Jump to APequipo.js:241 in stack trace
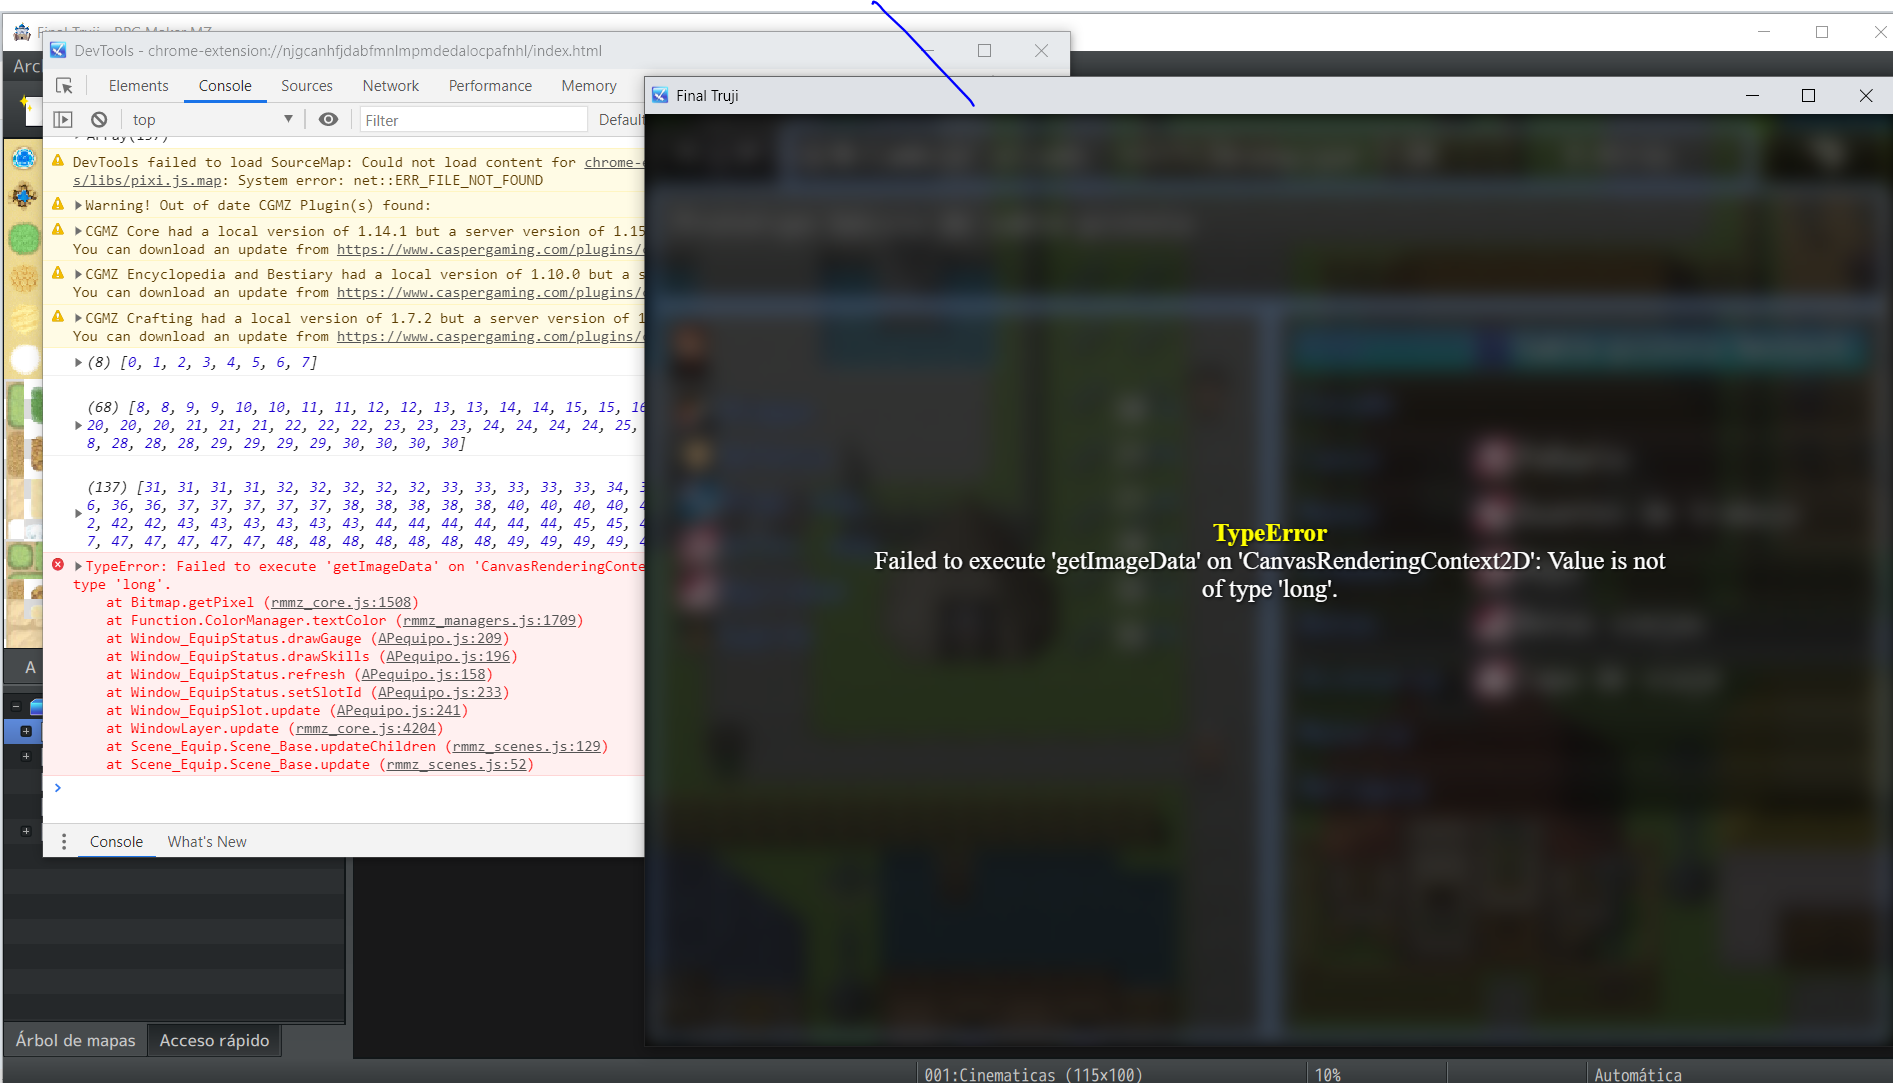Screen dimensions: 1893x1083 (x=399, y=710)
